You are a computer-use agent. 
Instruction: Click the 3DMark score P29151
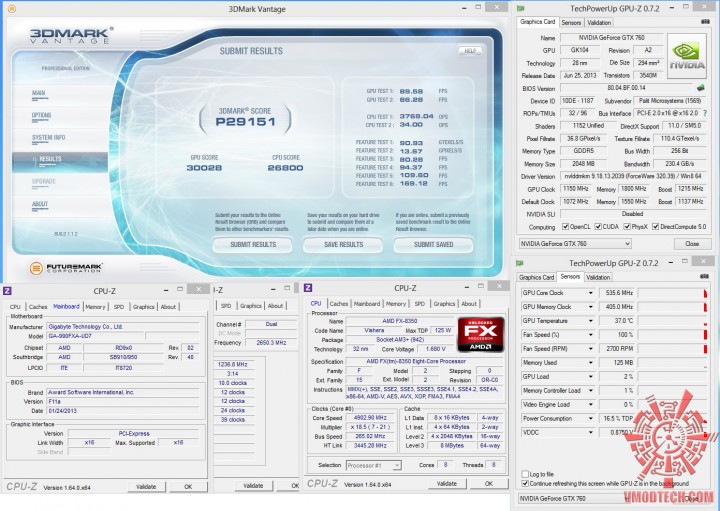[x=245, y=122]
